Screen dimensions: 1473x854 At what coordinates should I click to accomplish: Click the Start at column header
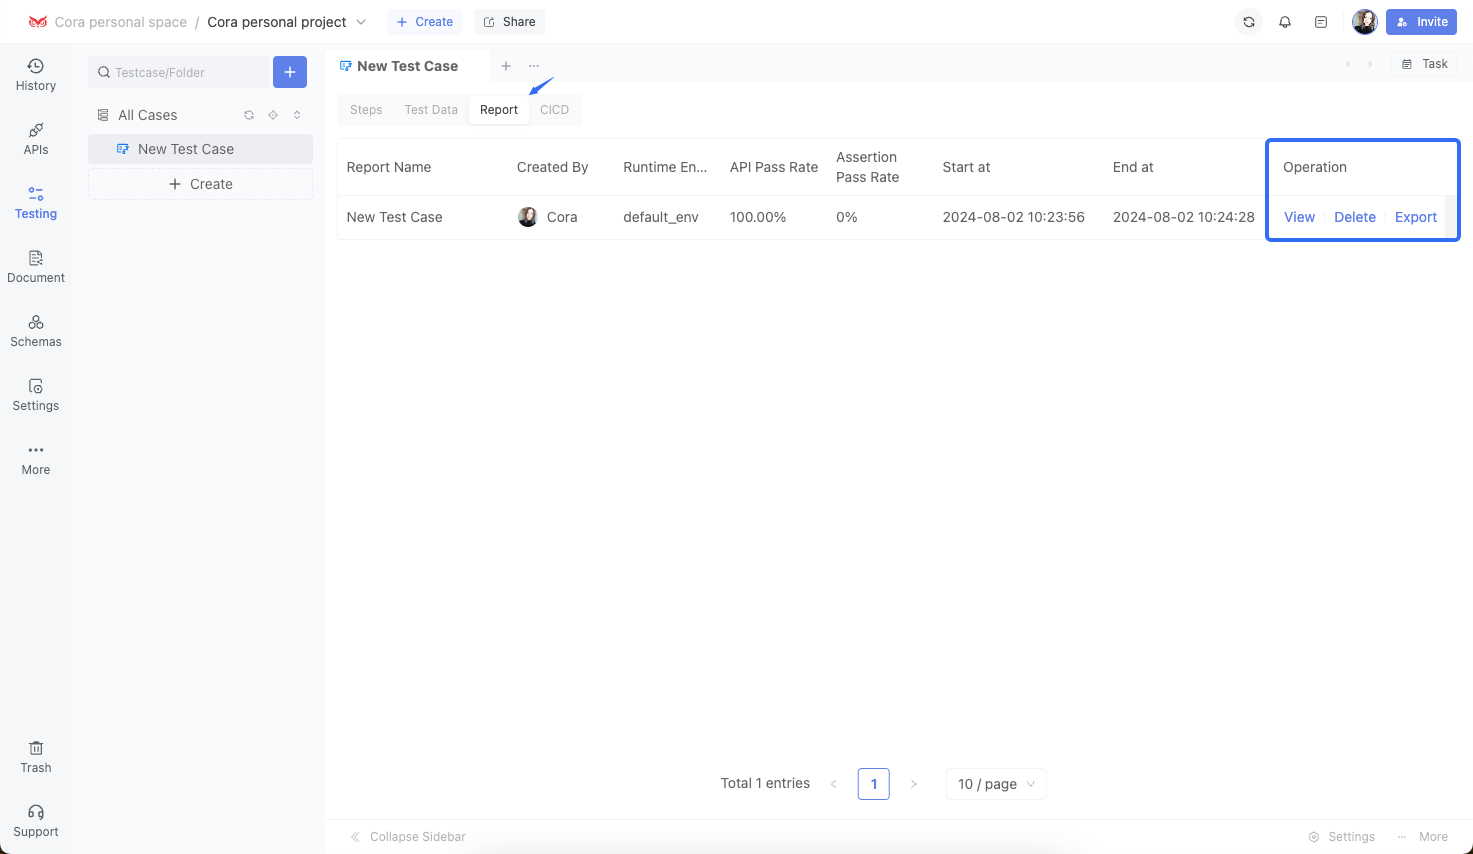(967, 167)
